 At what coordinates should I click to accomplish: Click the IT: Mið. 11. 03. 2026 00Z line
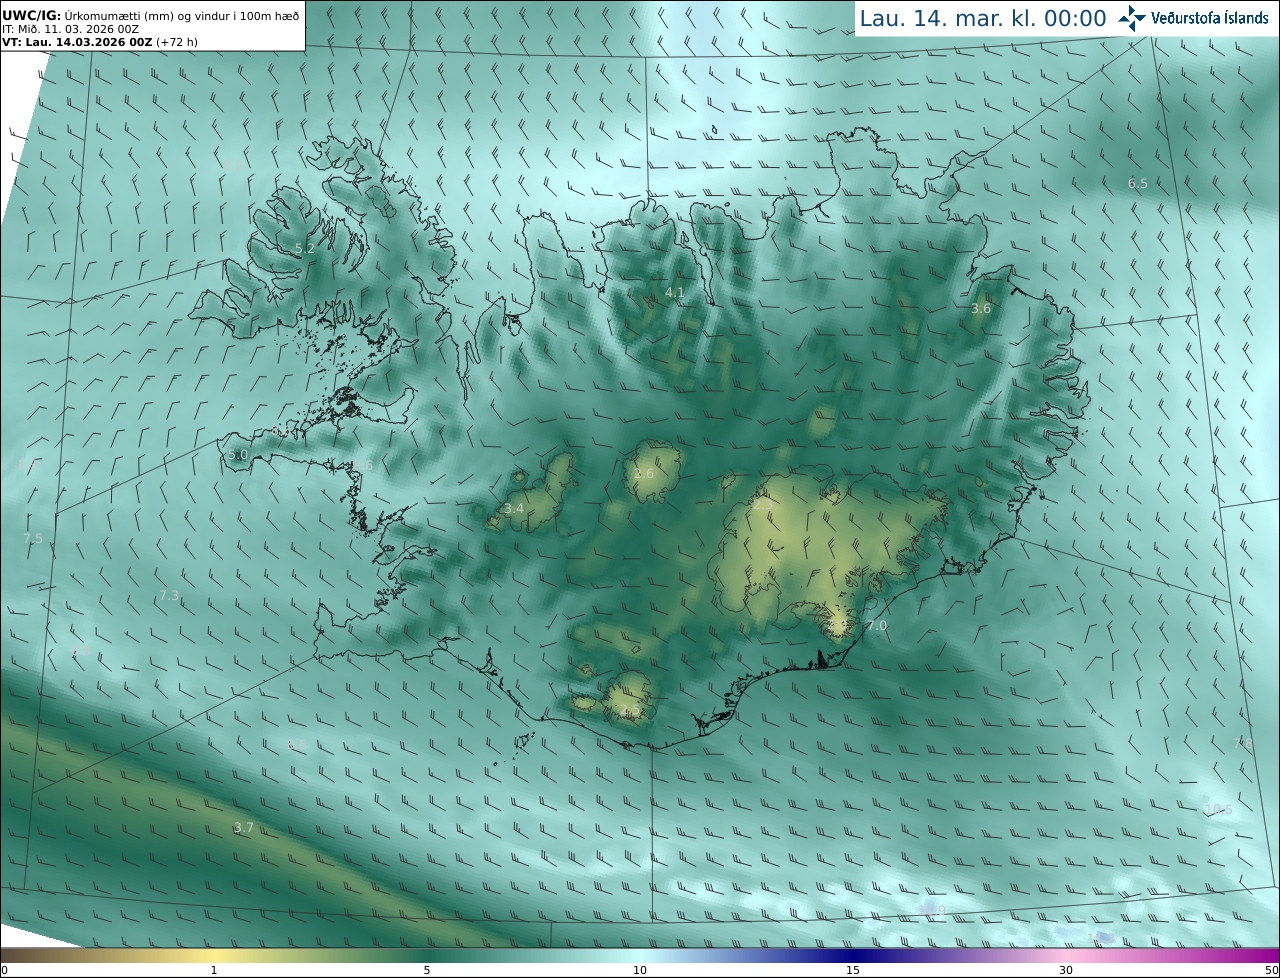click(x=71, y=29)
